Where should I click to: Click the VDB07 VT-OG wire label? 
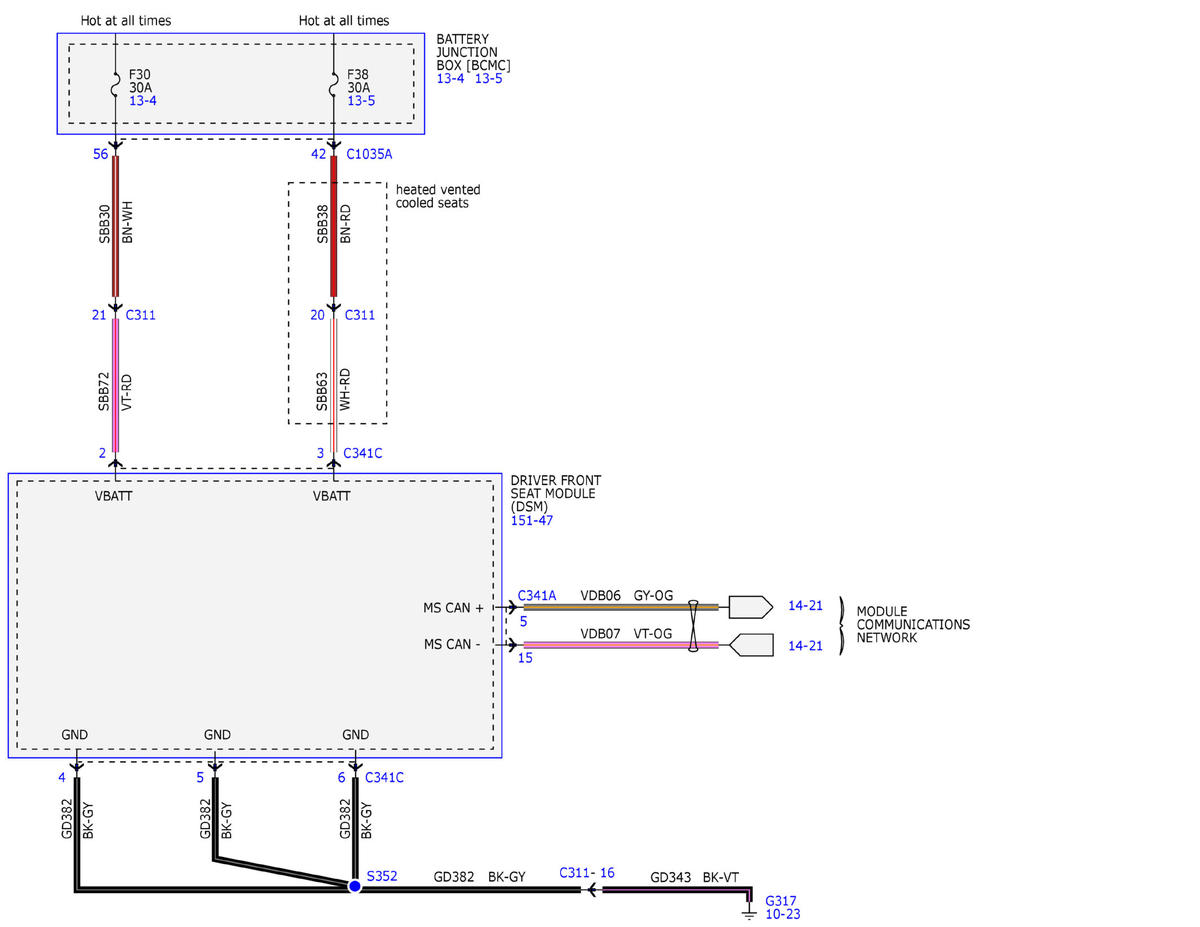[627, 634]
